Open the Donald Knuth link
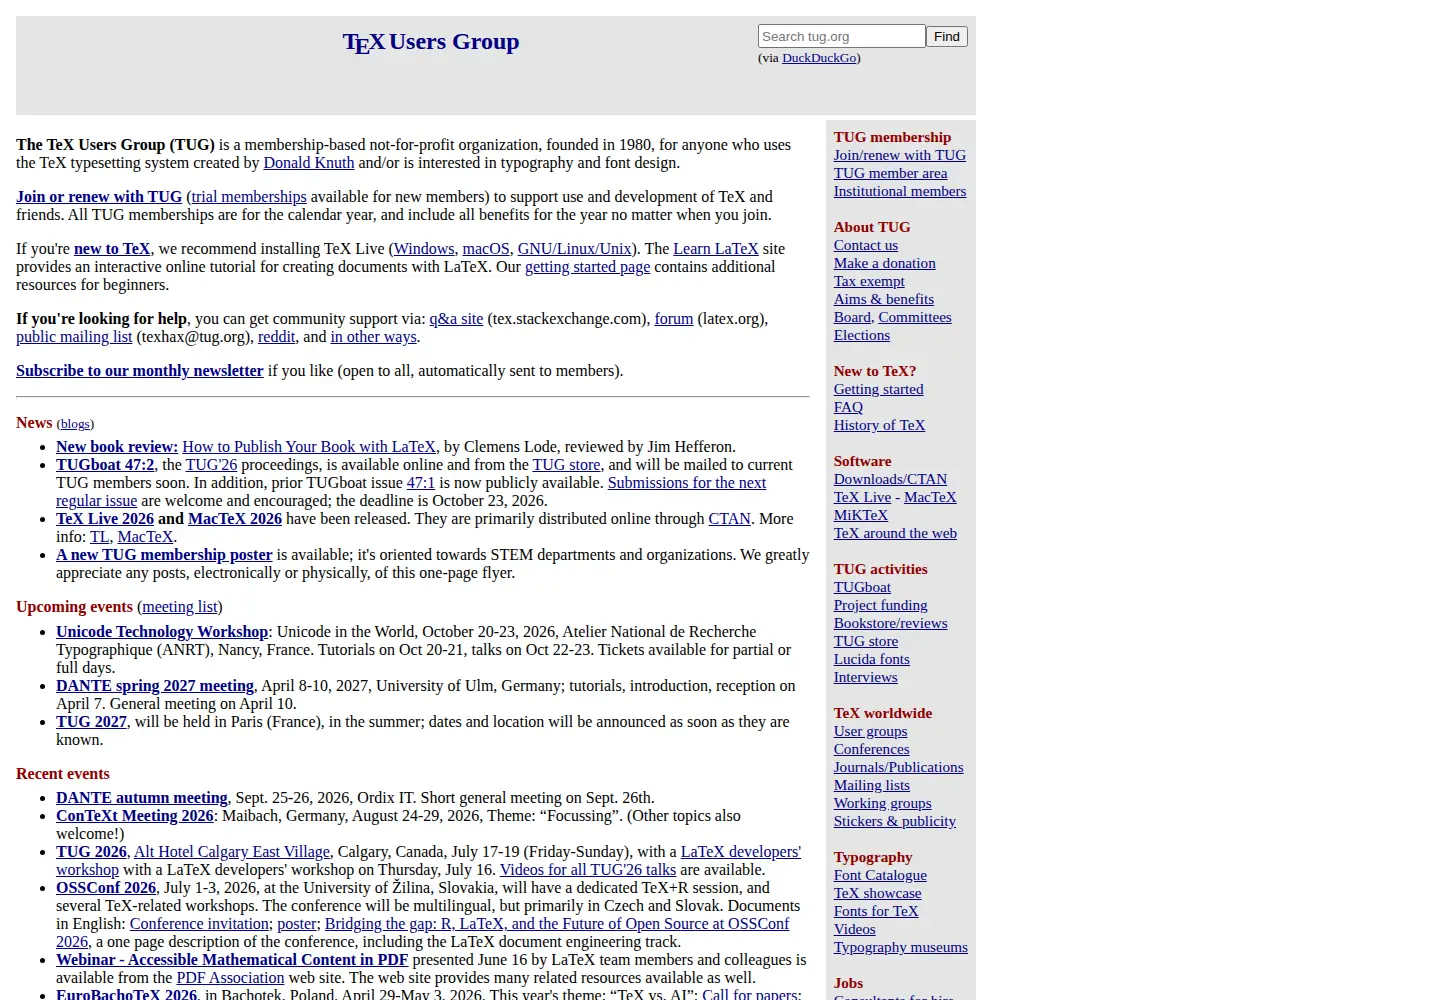 tap(309, 163)
